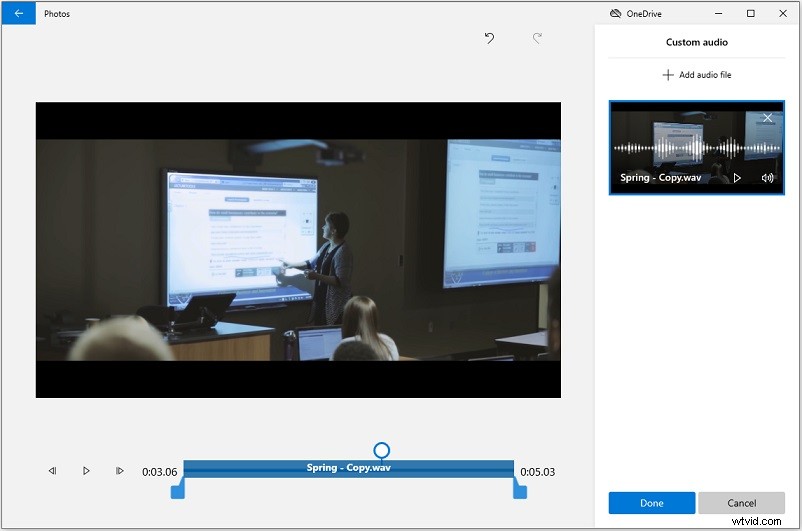Click the redo arrow
The image size is (802, 531).
click(x=537, y=38)
